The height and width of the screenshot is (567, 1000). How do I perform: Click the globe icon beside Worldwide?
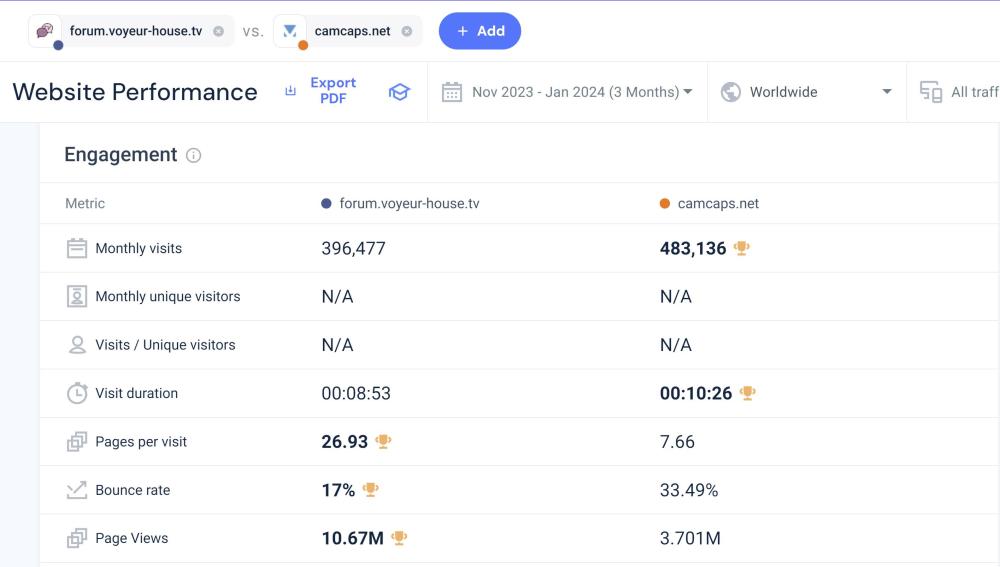click(x=731, y=92)
